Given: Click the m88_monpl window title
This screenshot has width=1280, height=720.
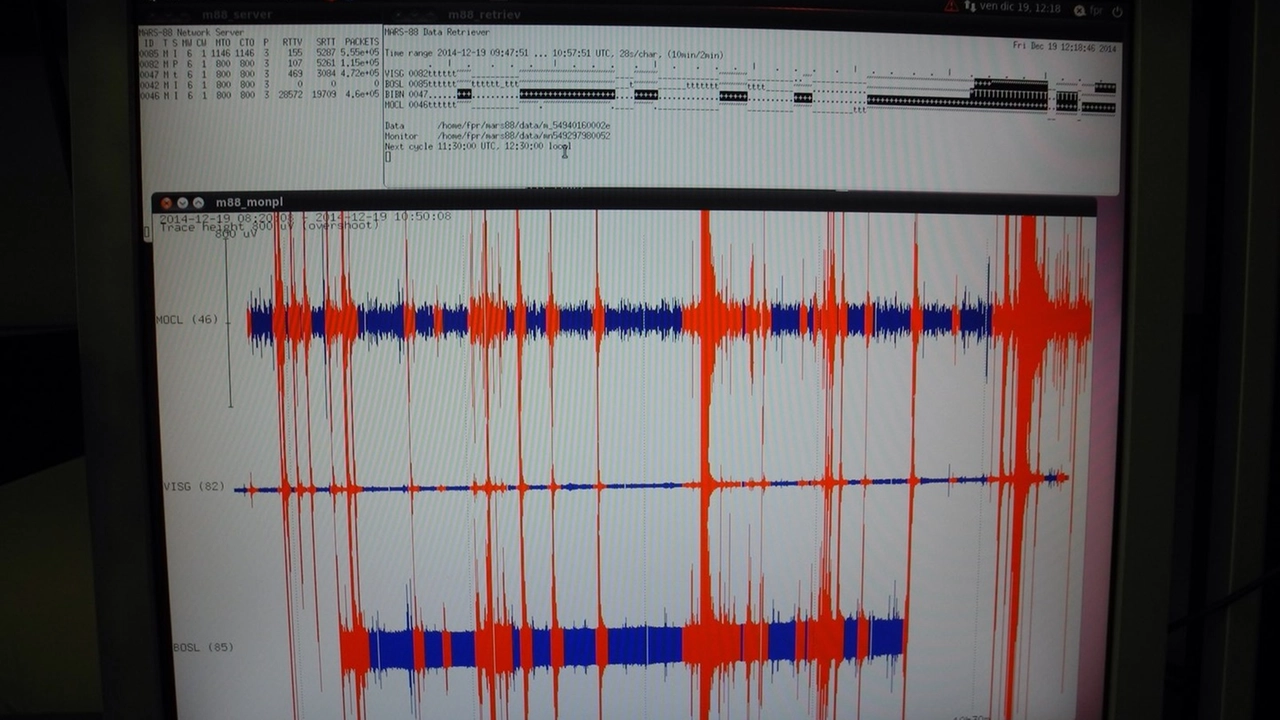Looking at the screenshot, I should [x=248, y=203].
